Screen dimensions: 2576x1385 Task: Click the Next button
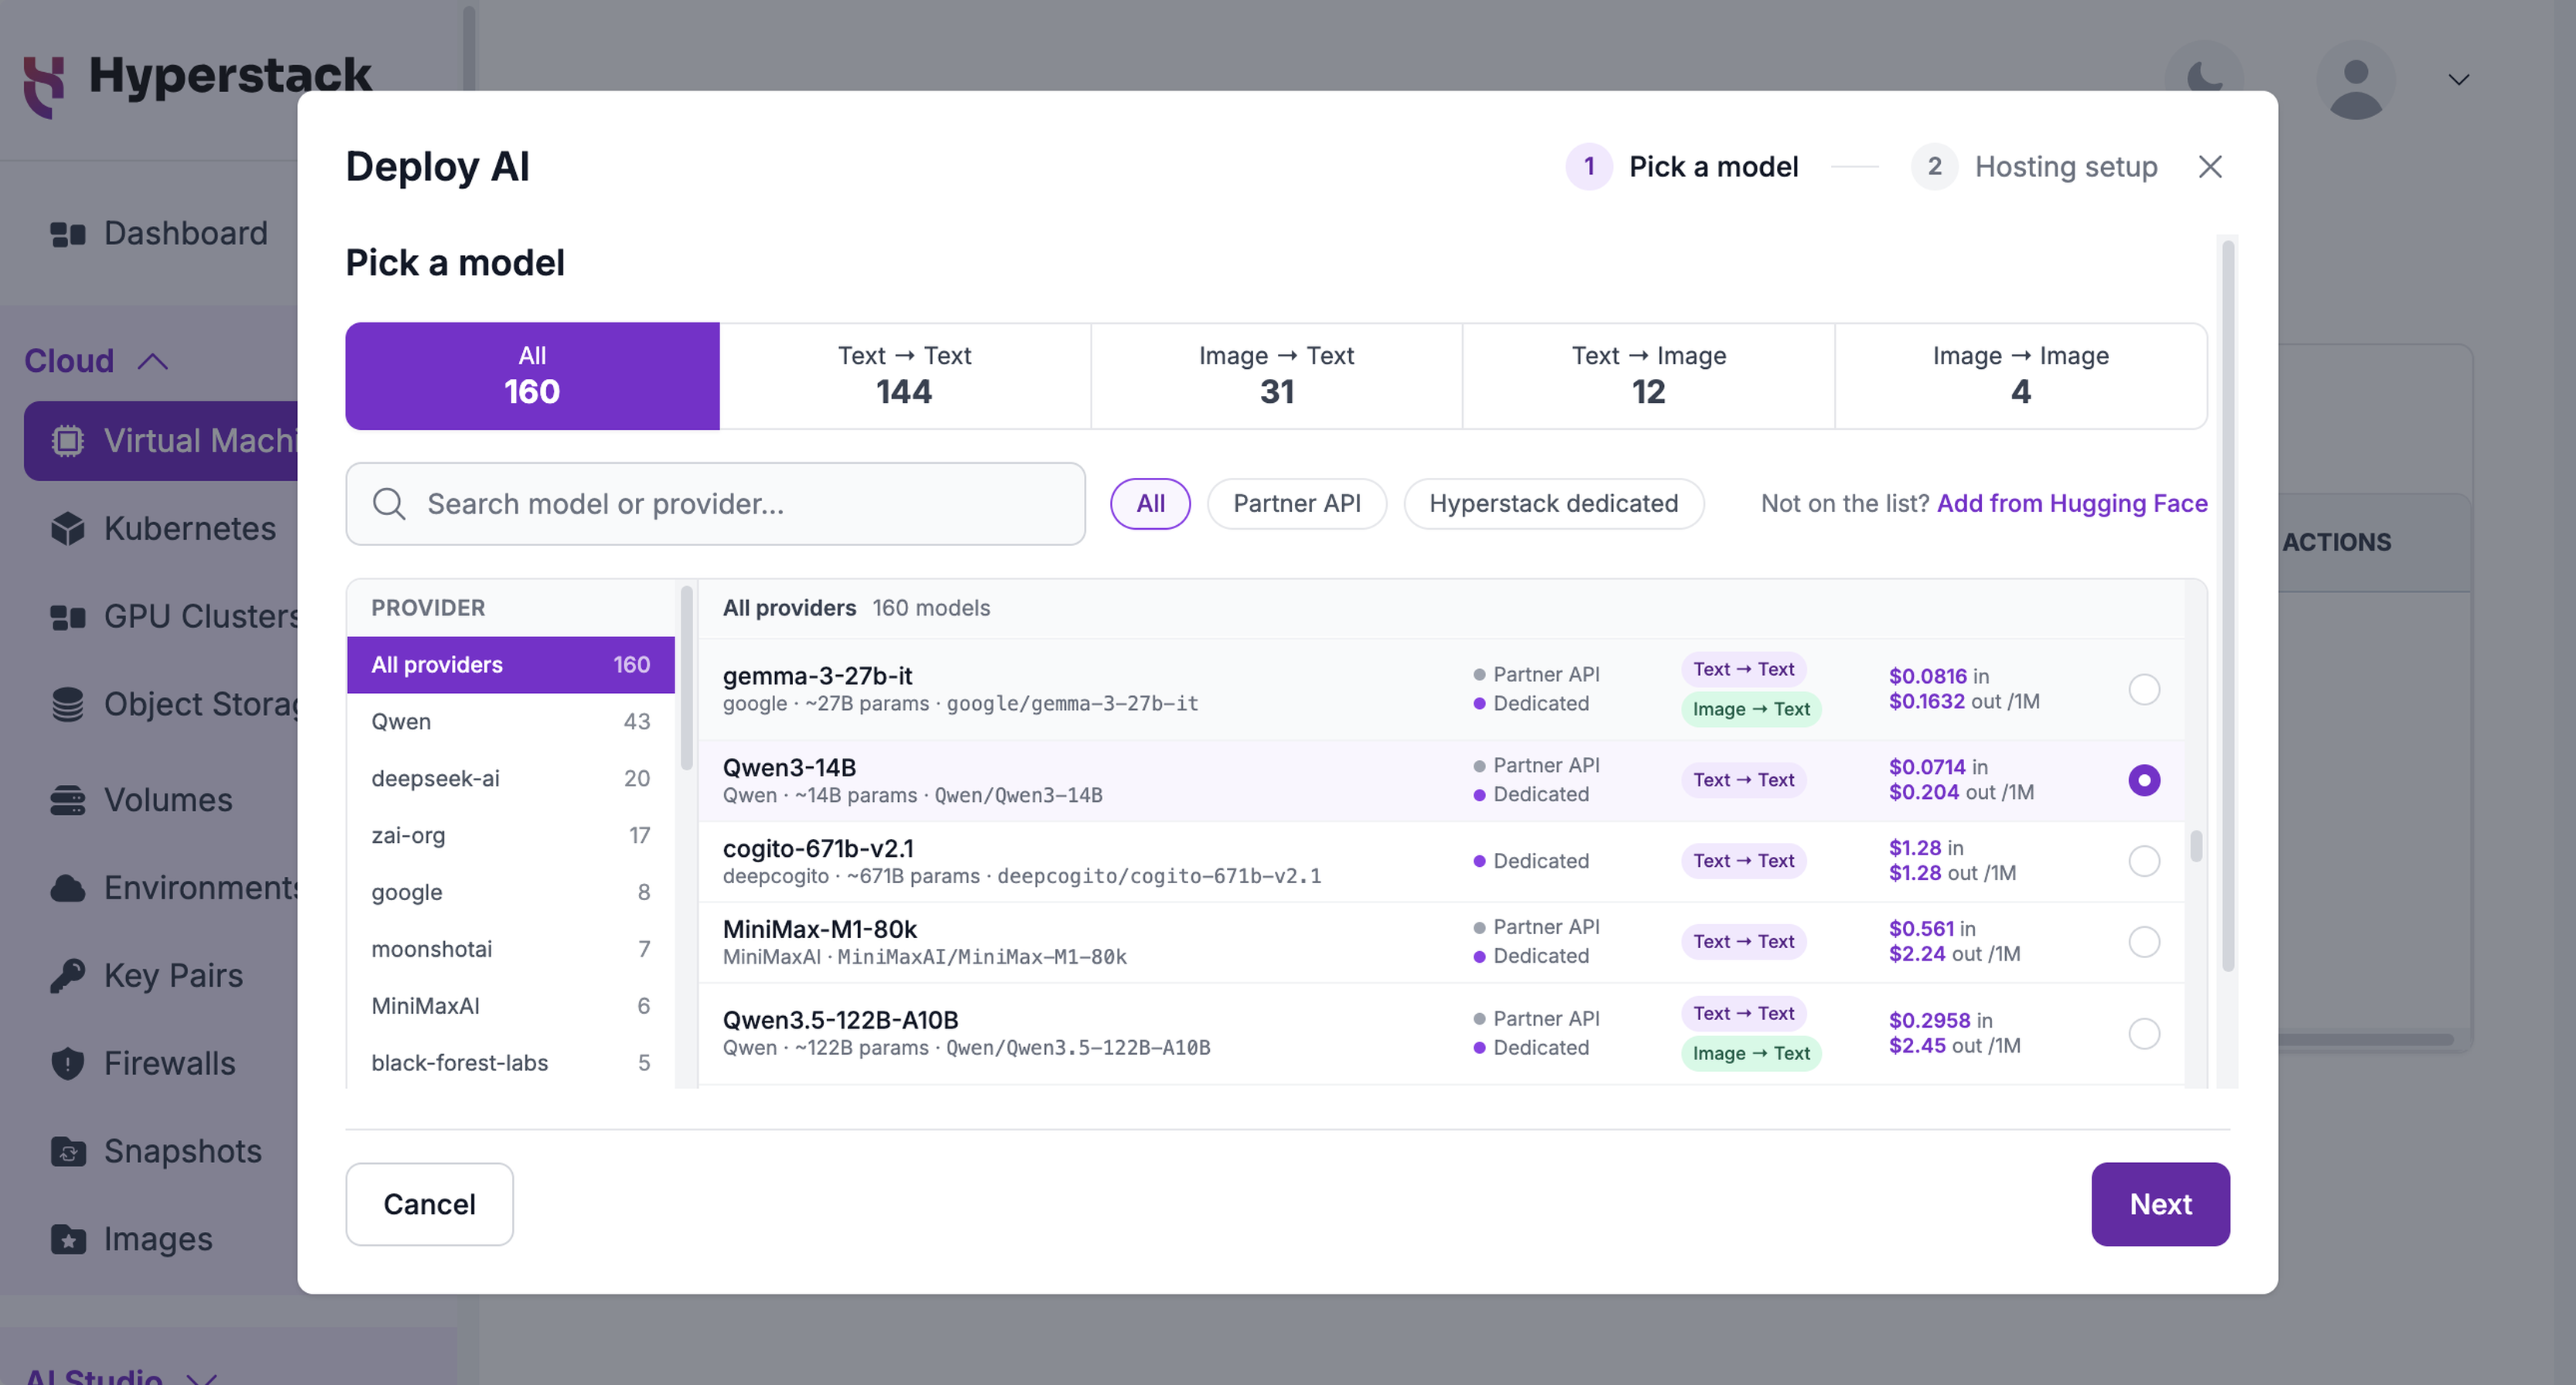coord(2160,1204)
